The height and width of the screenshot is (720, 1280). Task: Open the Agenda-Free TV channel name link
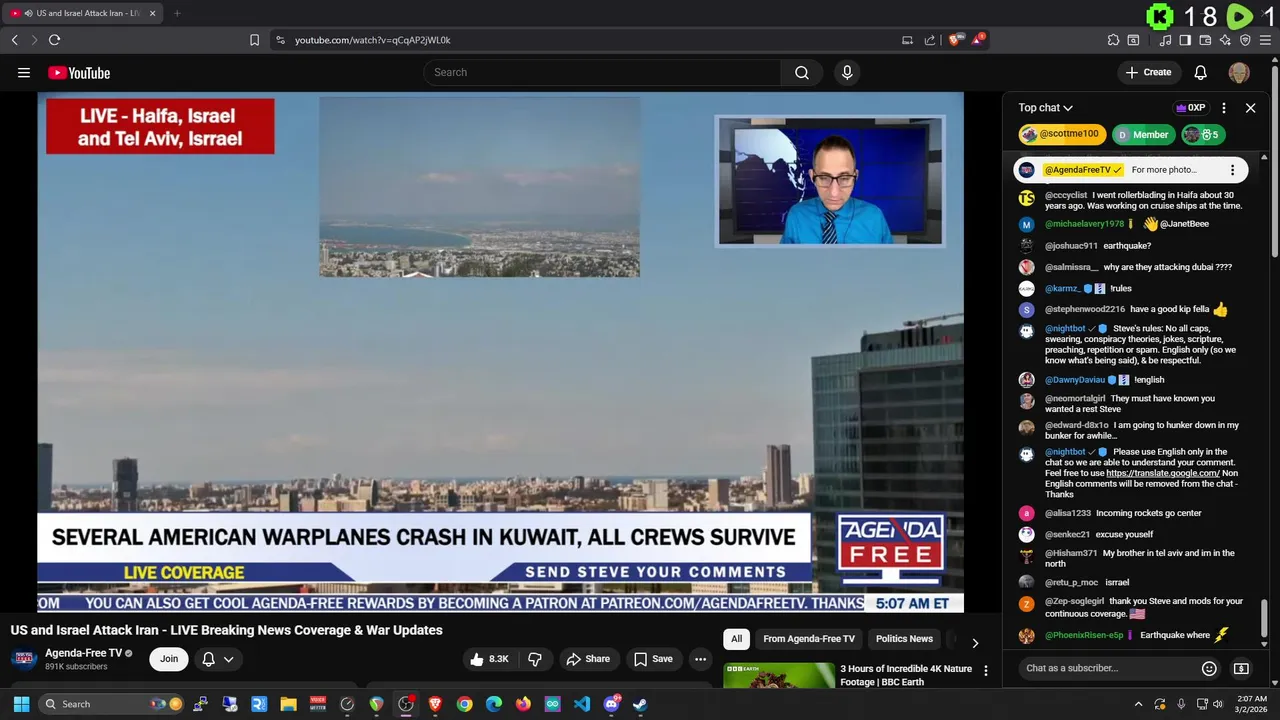83,653
